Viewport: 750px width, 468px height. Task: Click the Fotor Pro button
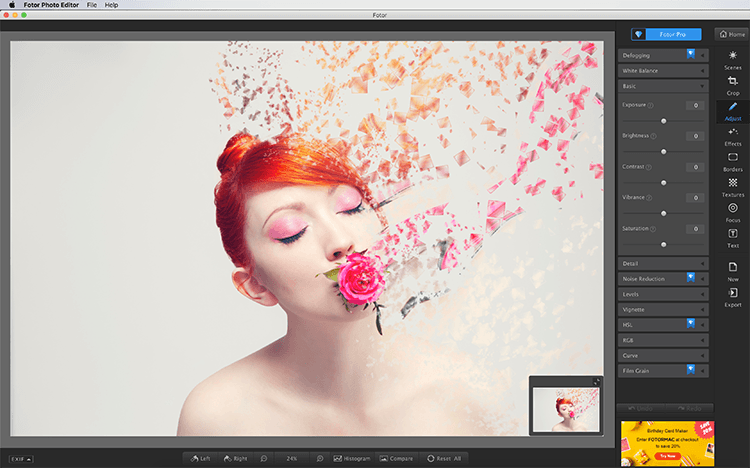(666, 34)
